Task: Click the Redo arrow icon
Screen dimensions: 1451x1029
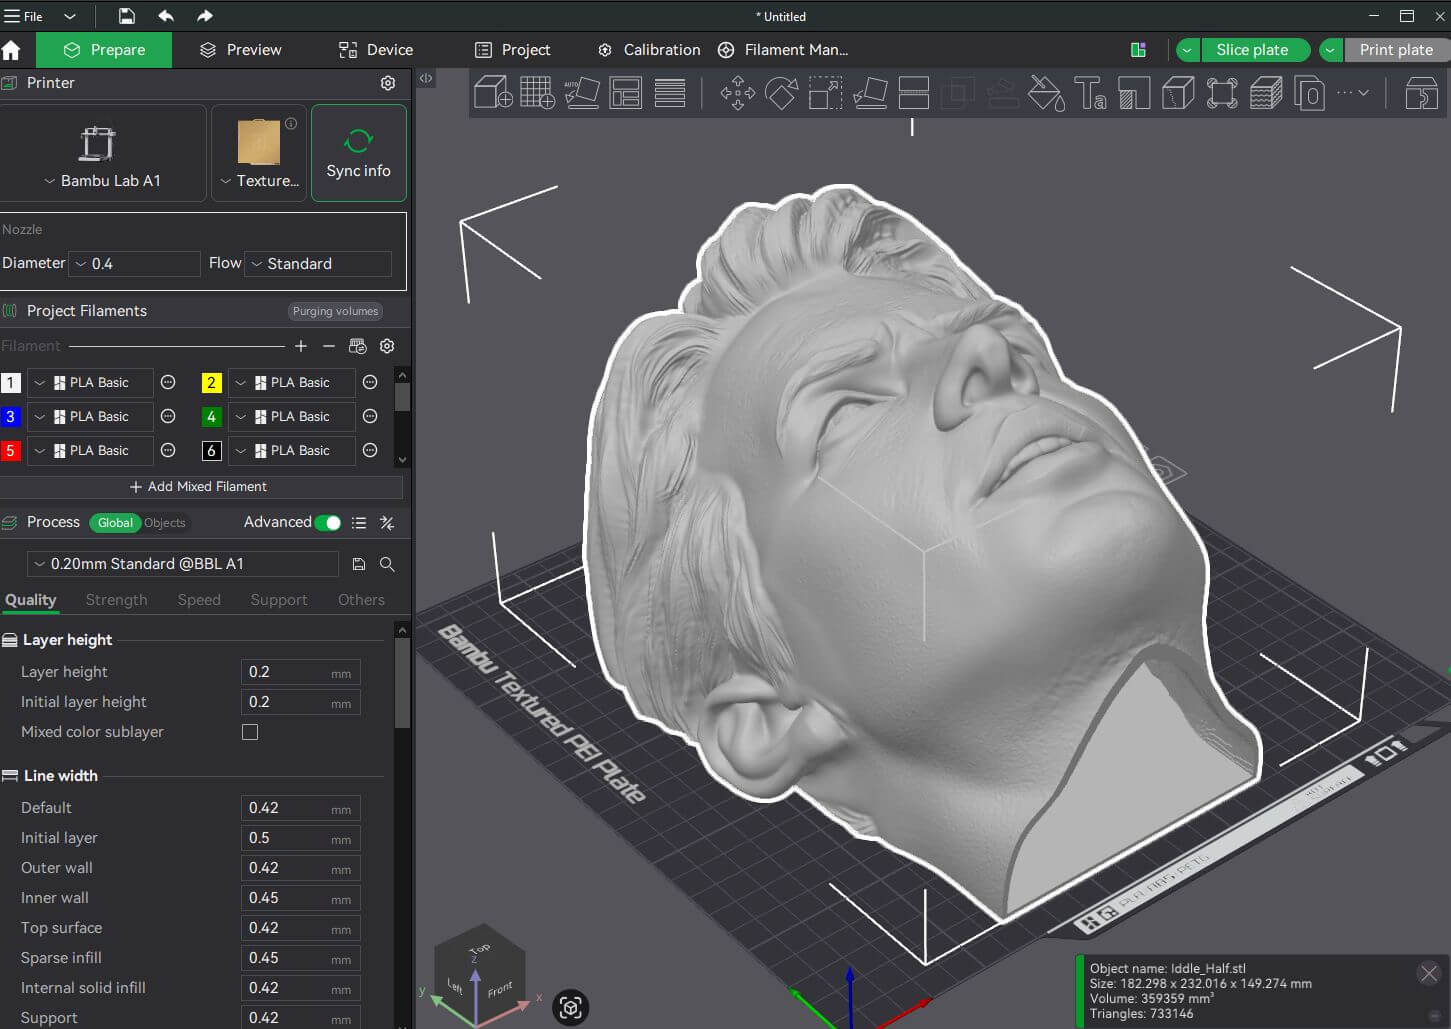Action: [205, 16]
